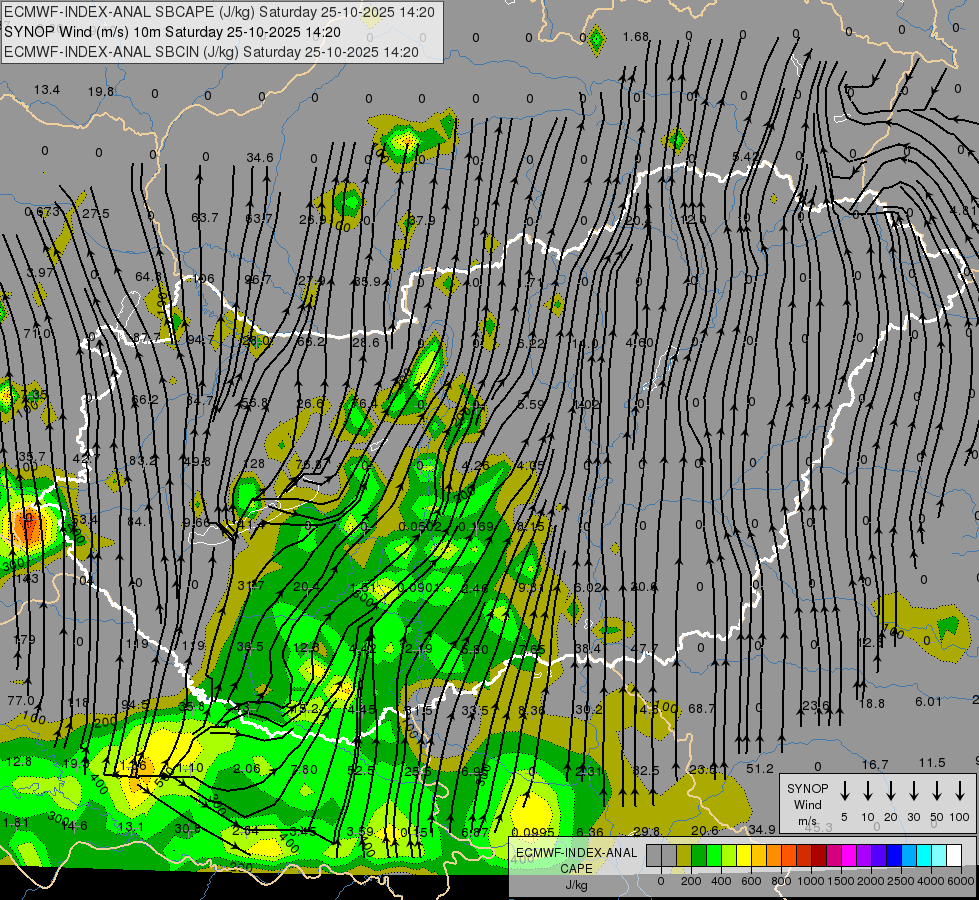Click the wind arrow above 10 in SYNOP legend
Viewport: 979px width, 900px height.
point(867,791)
